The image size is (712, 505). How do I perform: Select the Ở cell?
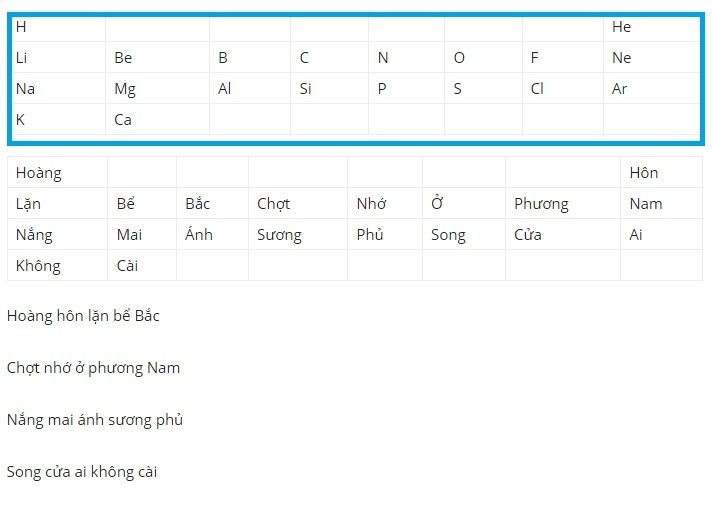pos(464,203)
